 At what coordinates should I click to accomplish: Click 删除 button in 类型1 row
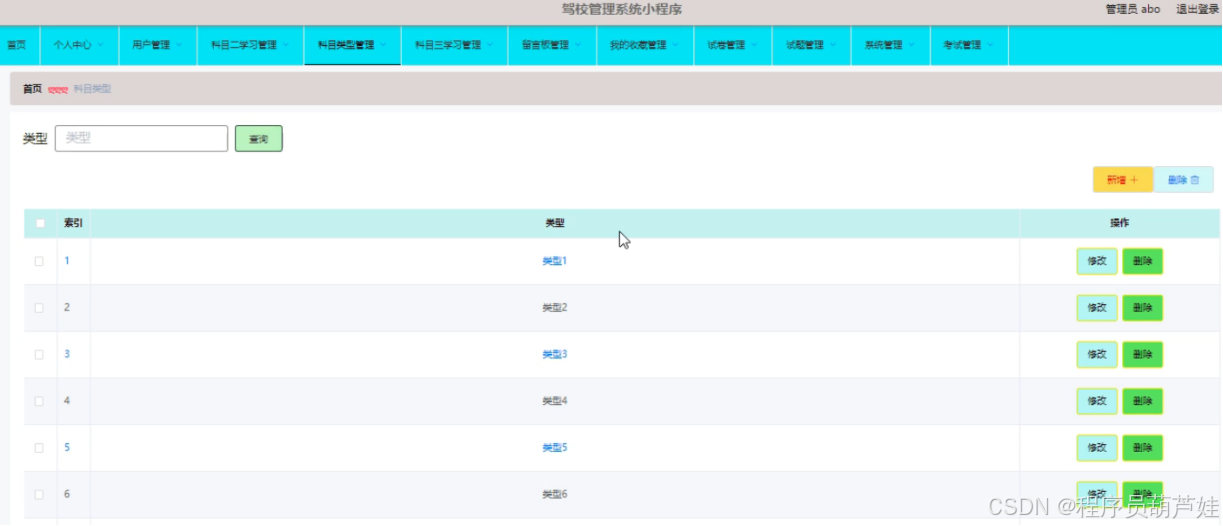coord(1143,261)
